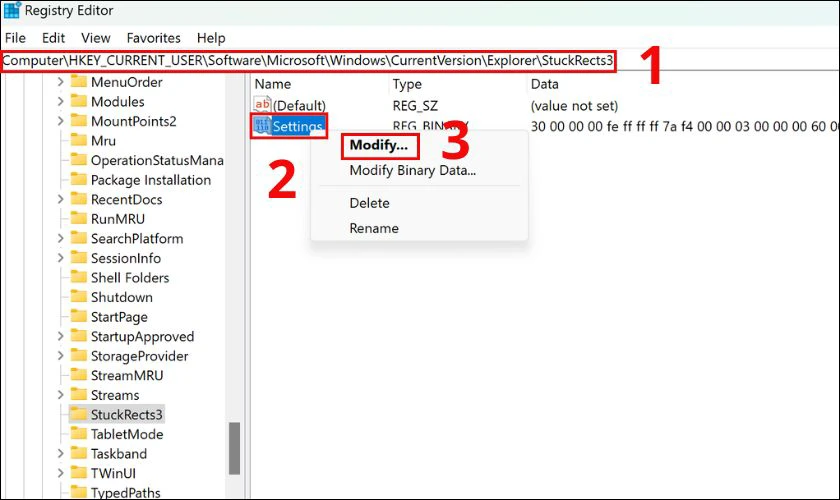The image size is (840, 500).
Task: Expand the SearchPlatform key
Action: tap(61, 238)
